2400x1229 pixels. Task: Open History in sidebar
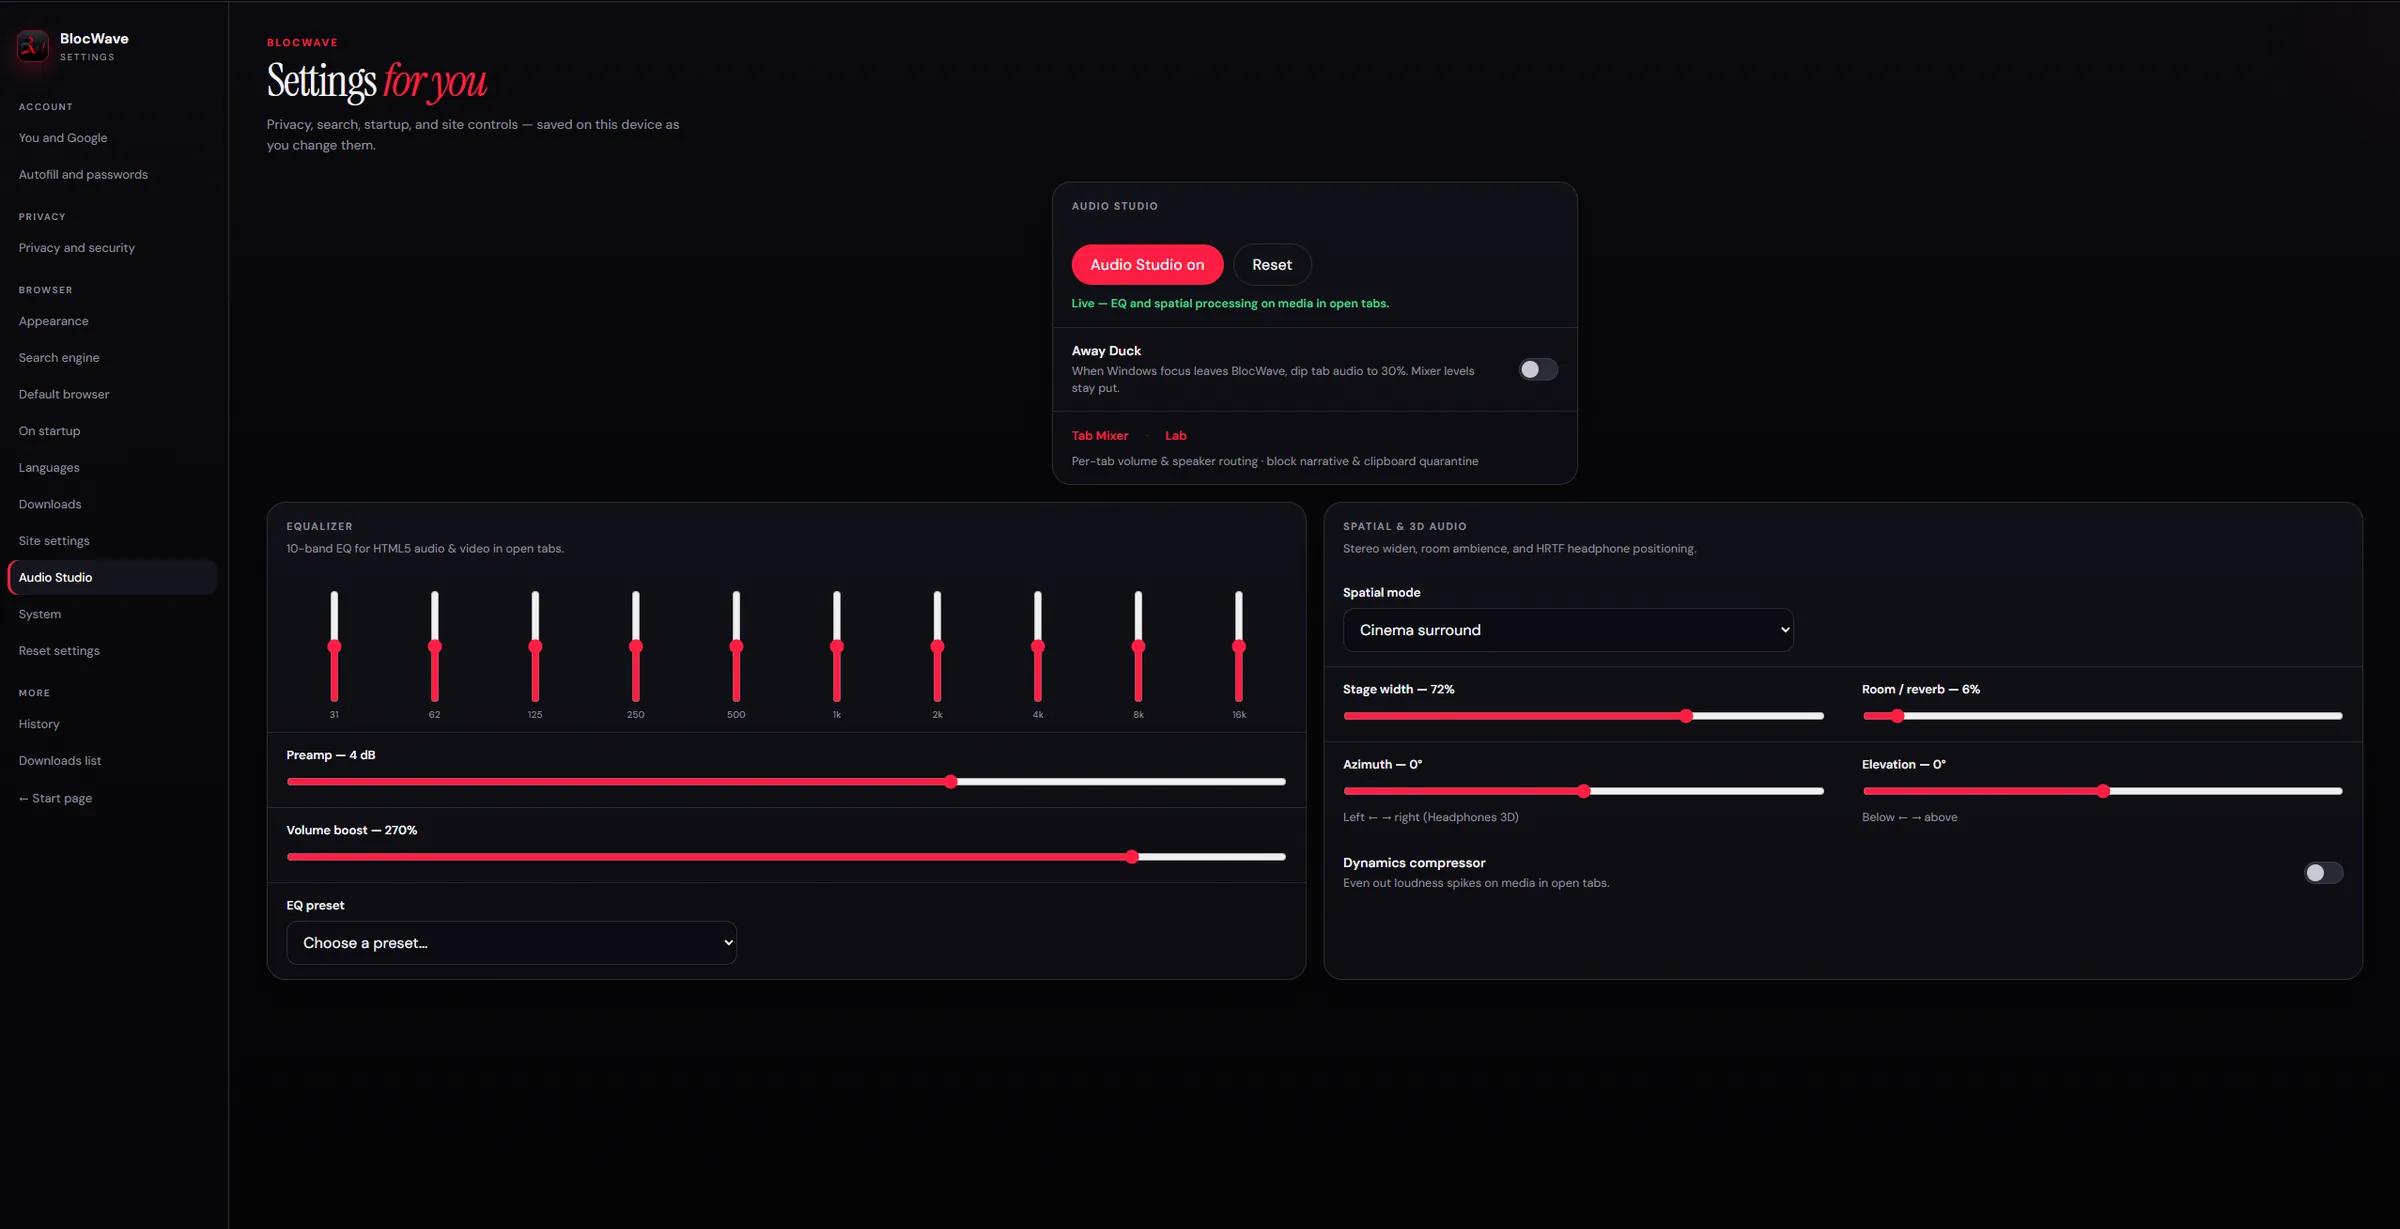coord(112,724)
